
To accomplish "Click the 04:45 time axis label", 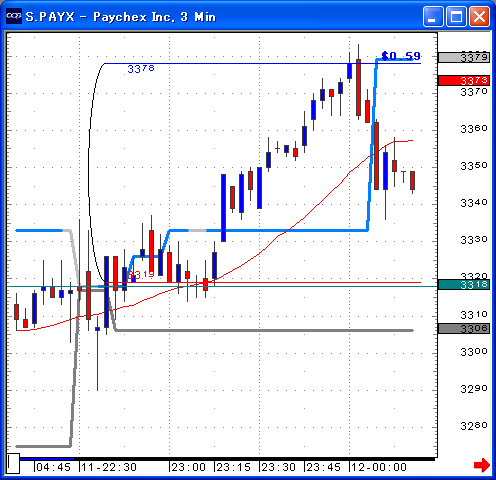I will [x=53, y=467].
